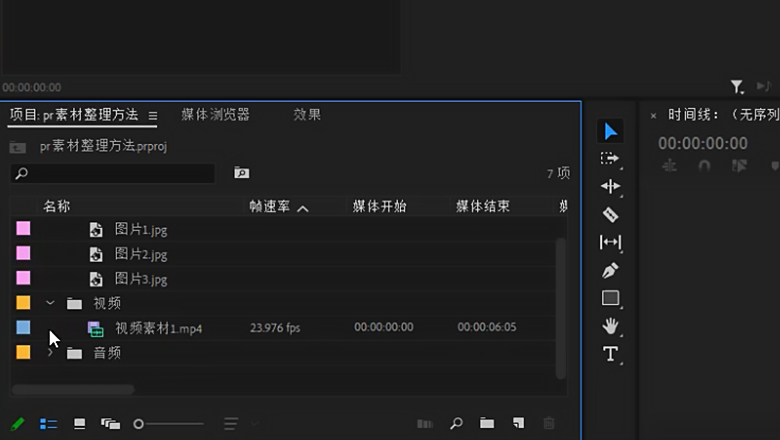This screenshot has height=440, width=780.
Task: Click the Clear trash icon
Action: coord(549,423)
